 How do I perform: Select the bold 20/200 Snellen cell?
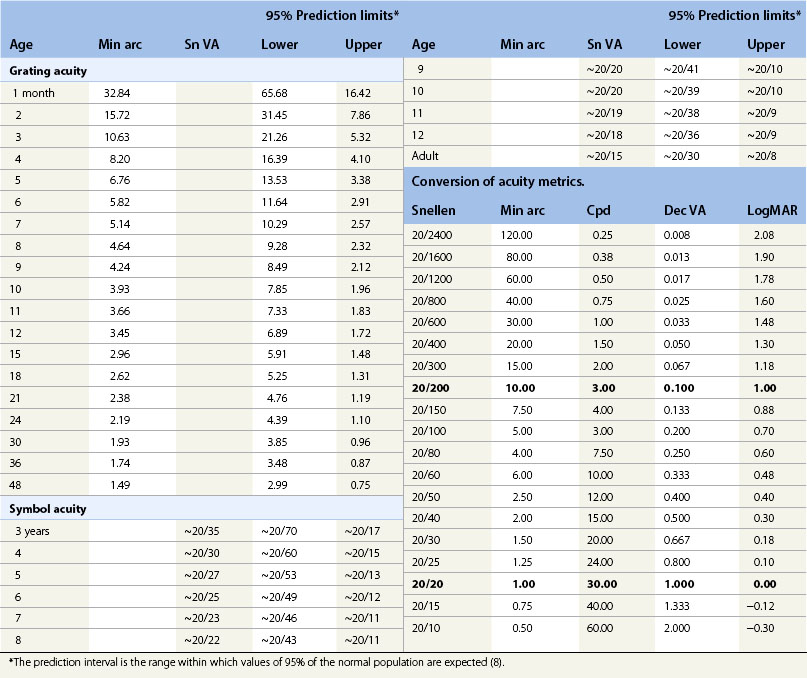(x=434, y=385)
